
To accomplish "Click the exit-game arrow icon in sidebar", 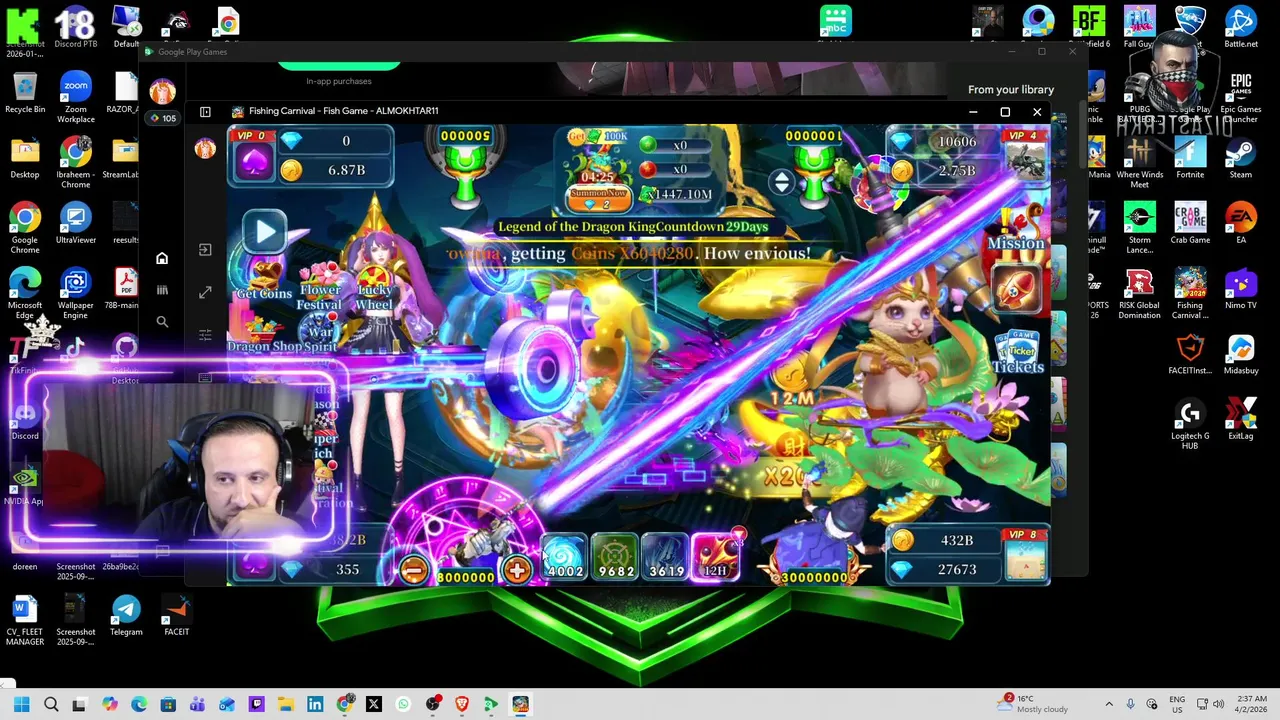I will [x=205, y=250].
